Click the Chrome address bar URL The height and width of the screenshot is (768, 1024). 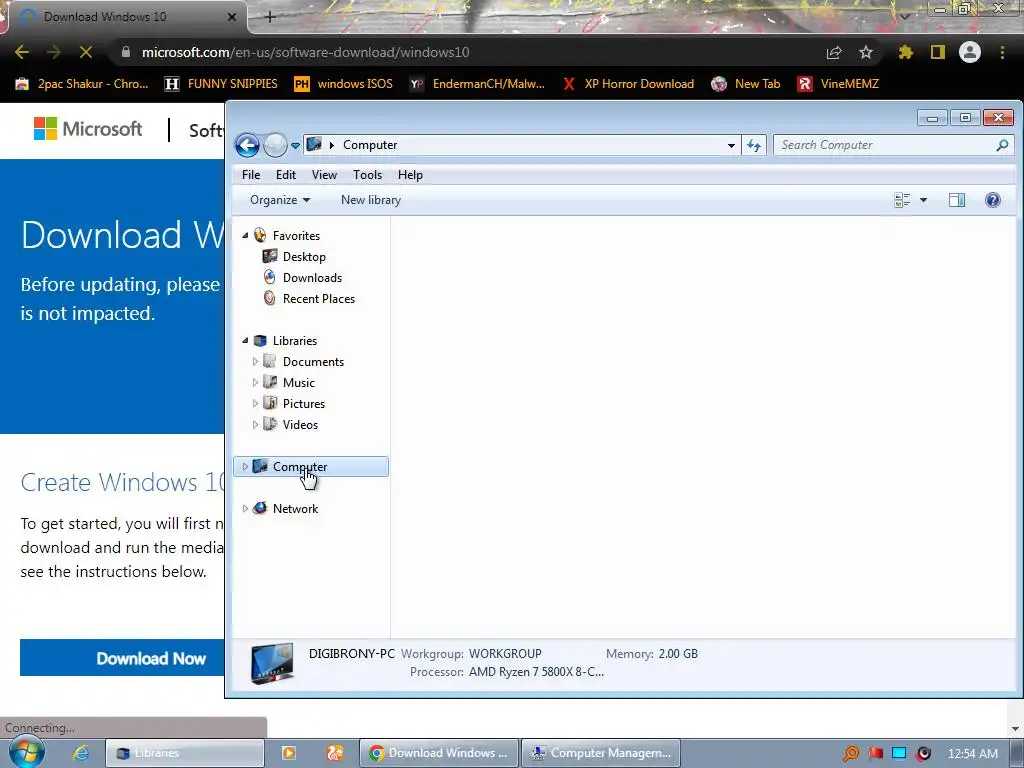click(306, 52)
